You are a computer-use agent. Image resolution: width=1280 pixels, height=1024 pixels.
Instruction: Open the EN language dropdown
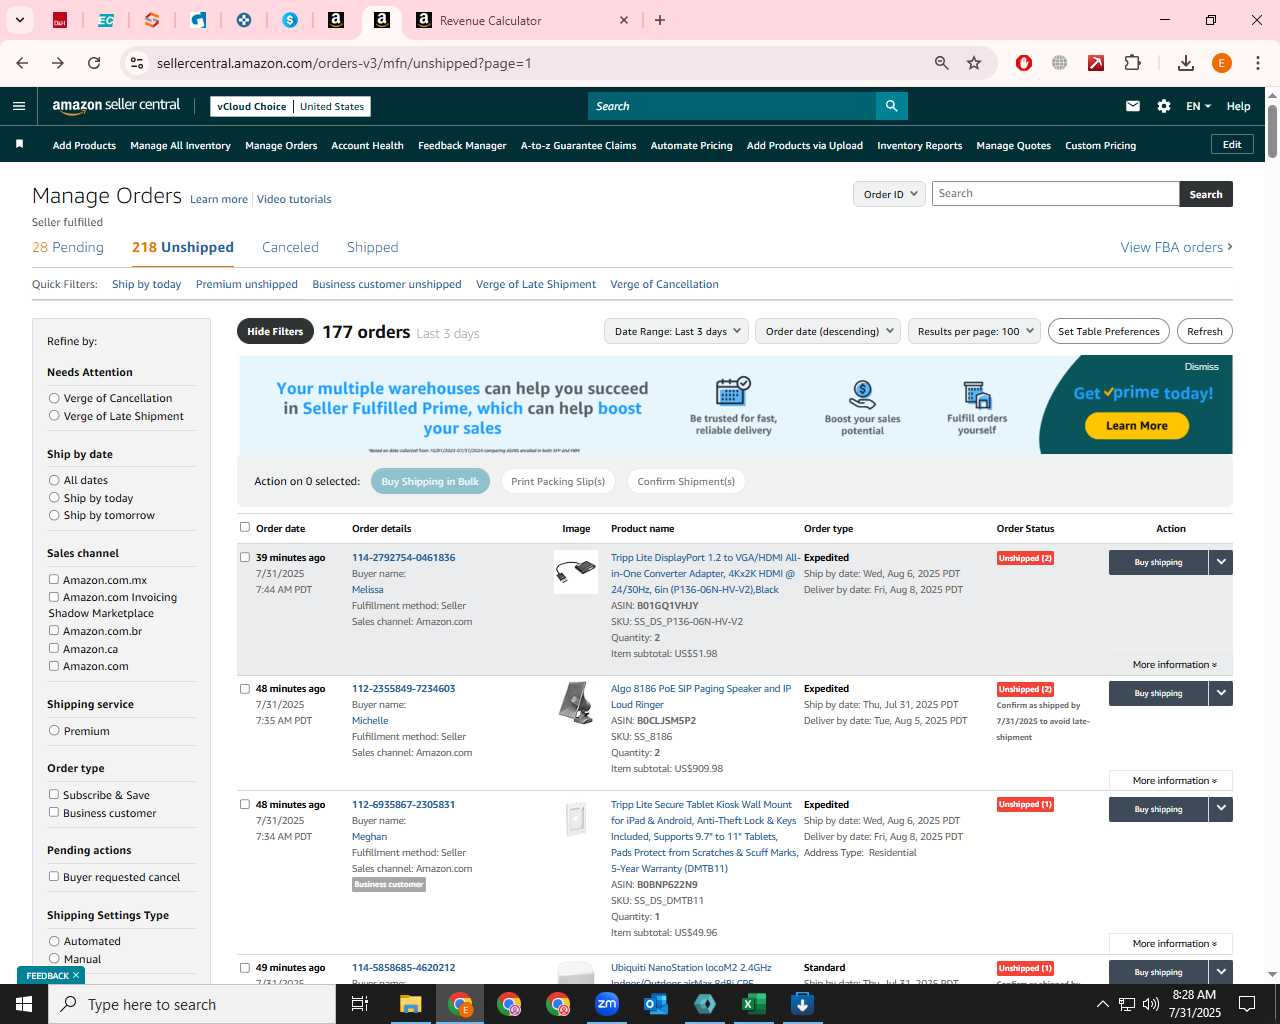[1198, 106]
